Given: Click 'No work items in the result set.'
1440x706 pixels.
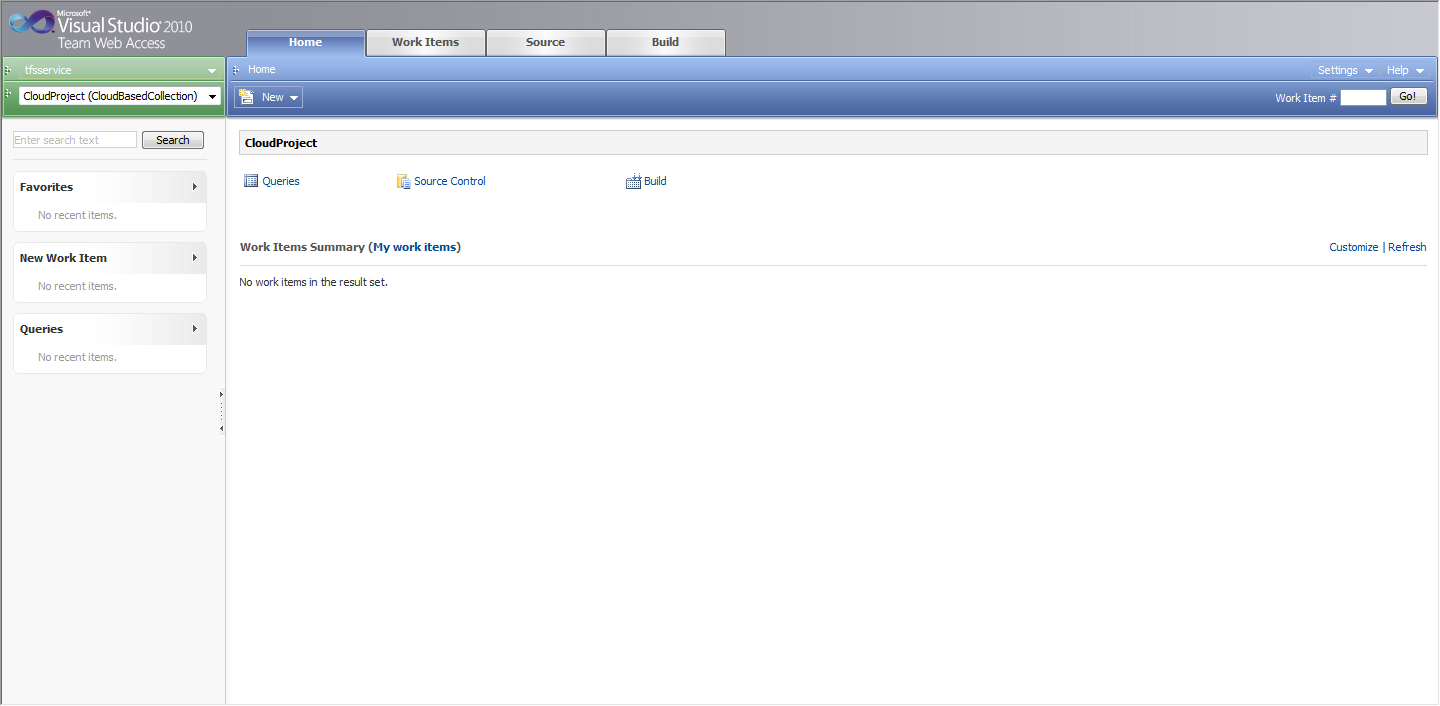Looking at the screenshot, I should pyautogui.click(x=313, y=282).
